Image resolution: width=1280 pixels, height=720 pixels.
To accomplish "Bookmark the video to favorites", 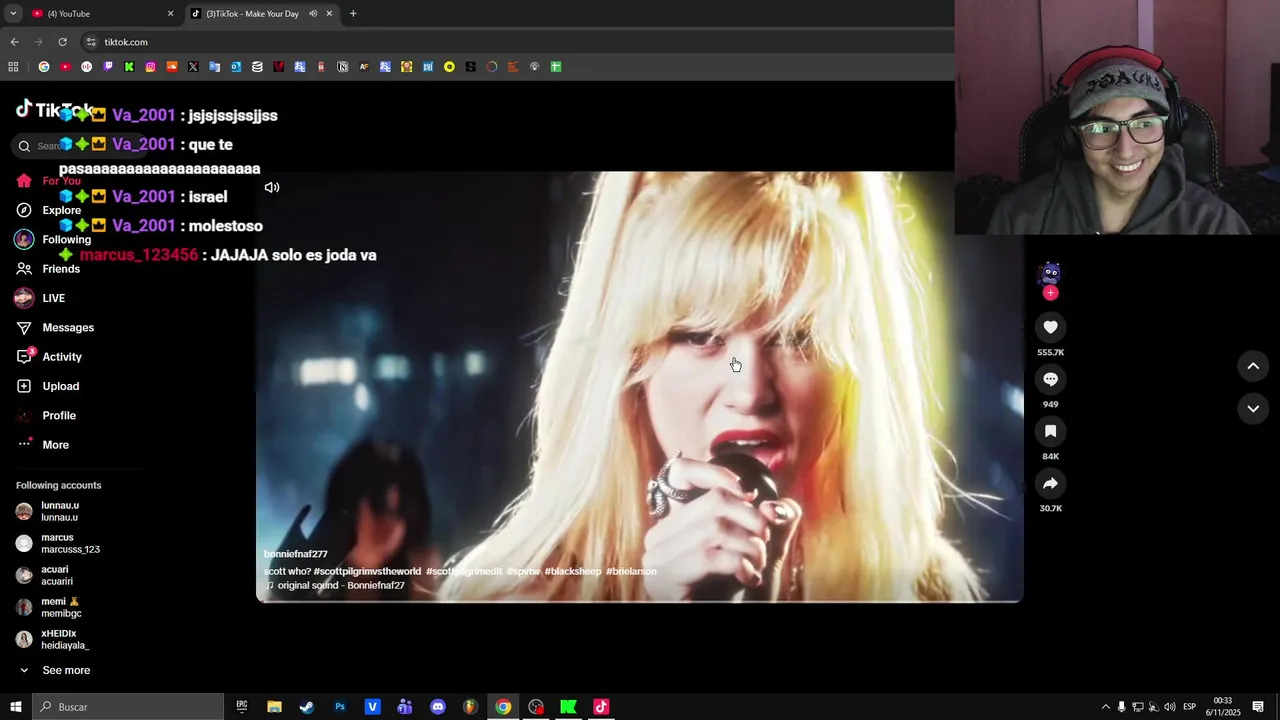I will 1050,431.
